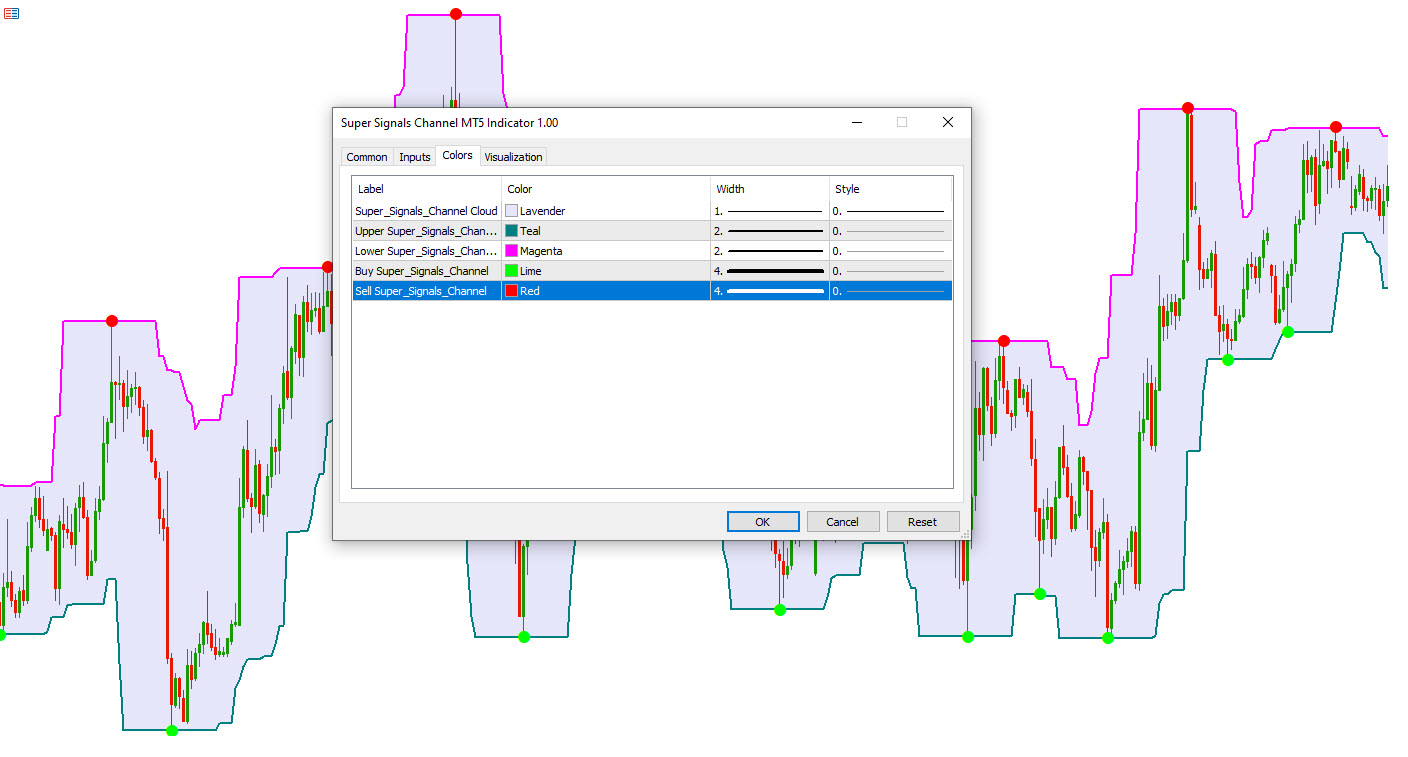Open the Style selector for the Upper channel line
Screen dimensions: 1408x757
pos(888,231)
